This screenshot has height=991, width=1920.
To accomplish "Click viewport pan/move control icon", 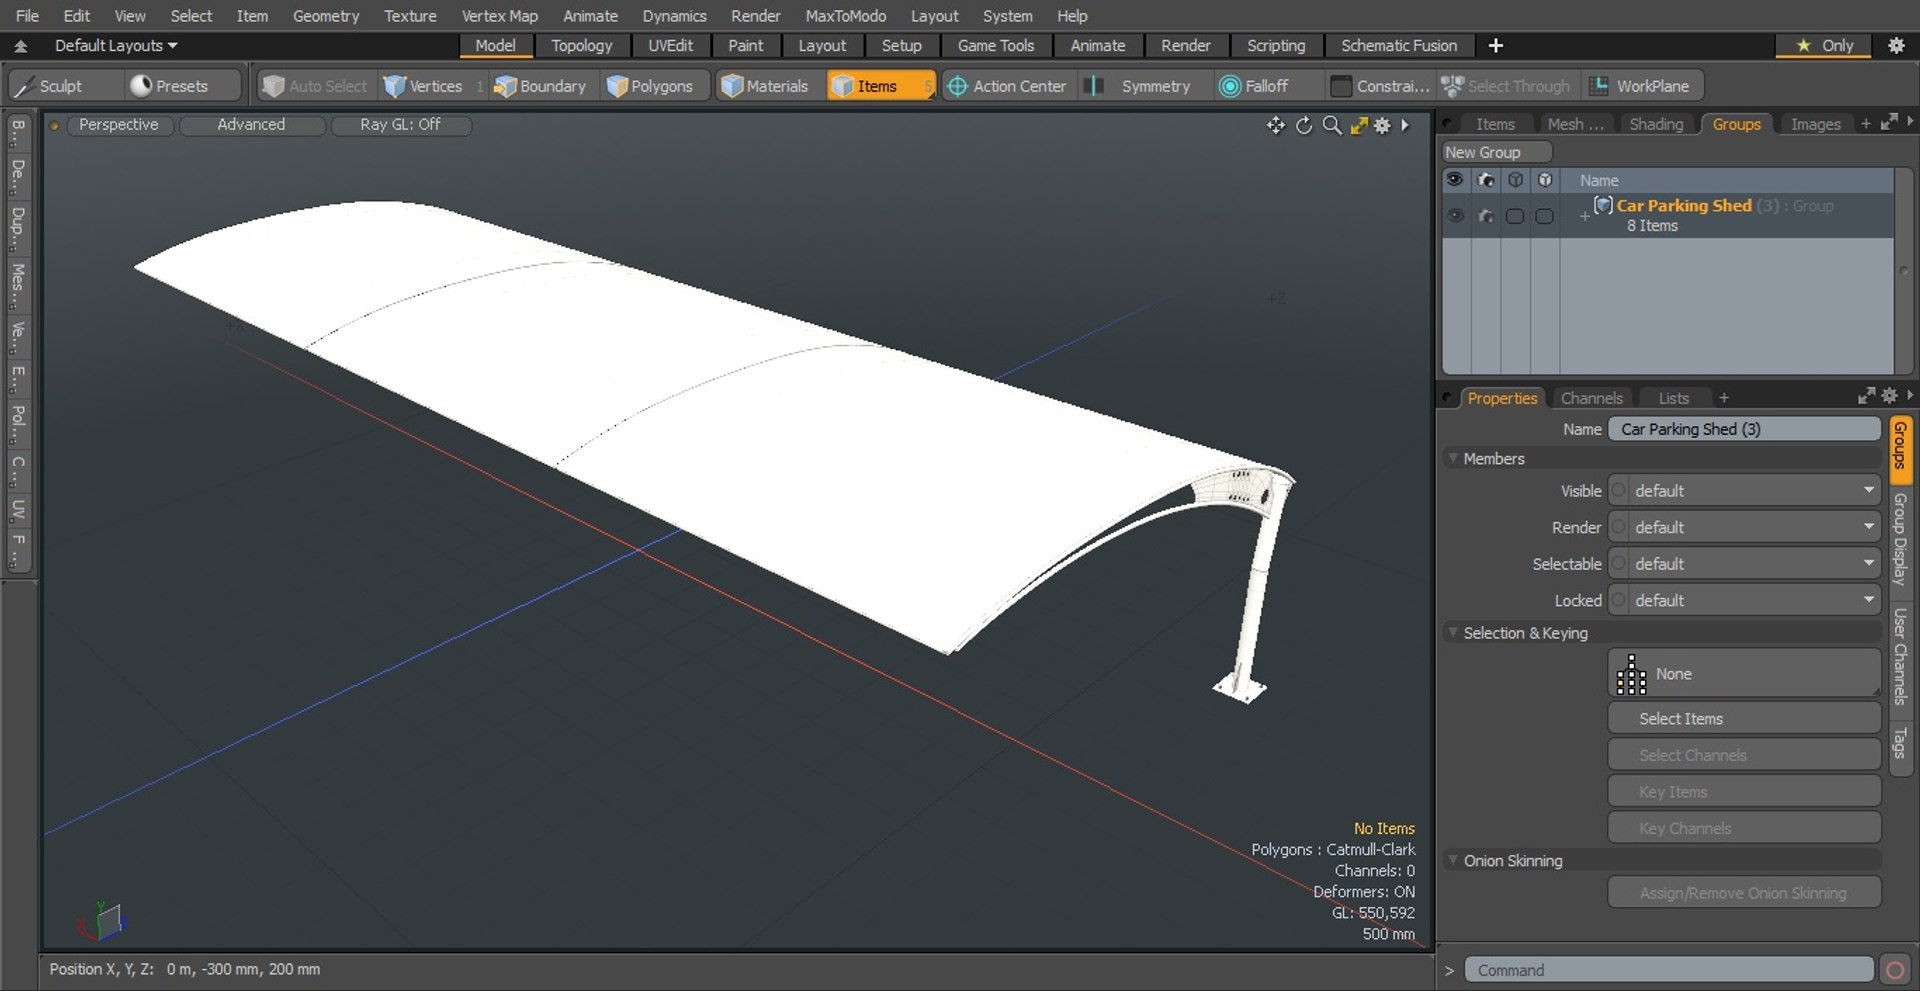I will pyautogui.click(x=1276, y=125).
